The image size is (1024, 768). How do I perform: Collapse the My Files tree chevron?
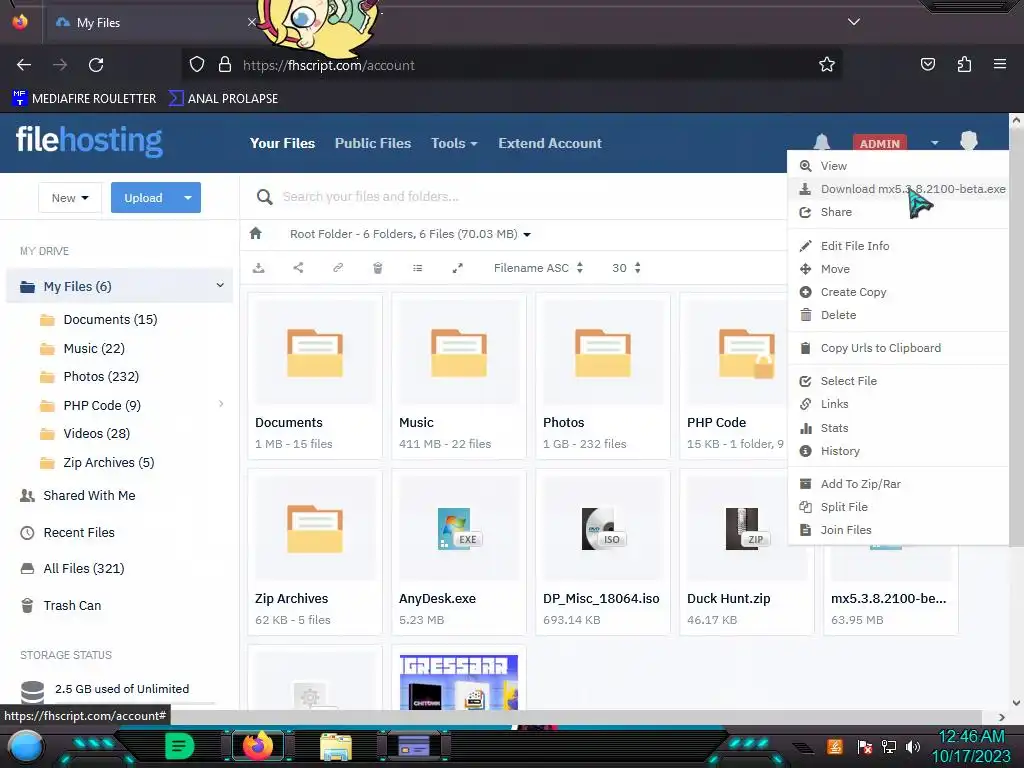coord(220,285)
